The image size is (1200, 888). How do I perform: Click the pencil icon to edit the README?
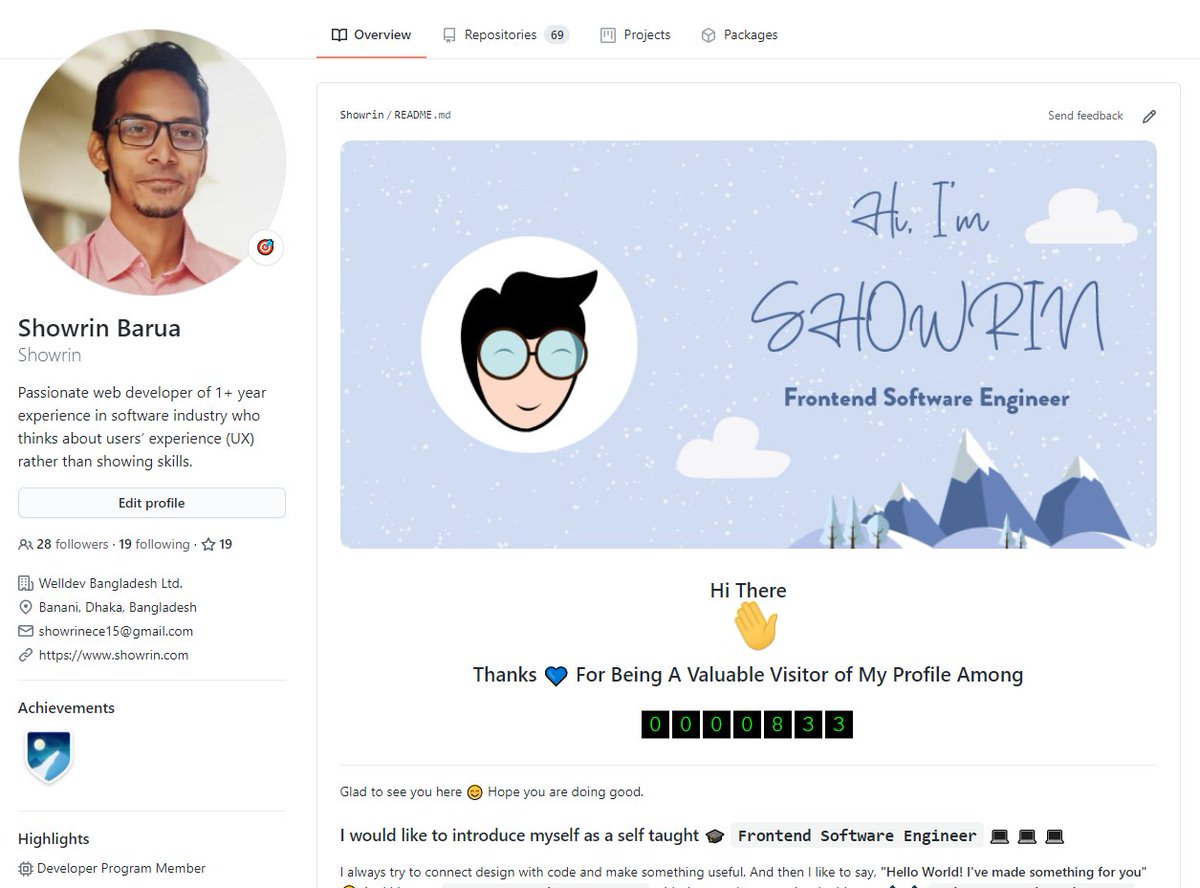coord(1149,115)
